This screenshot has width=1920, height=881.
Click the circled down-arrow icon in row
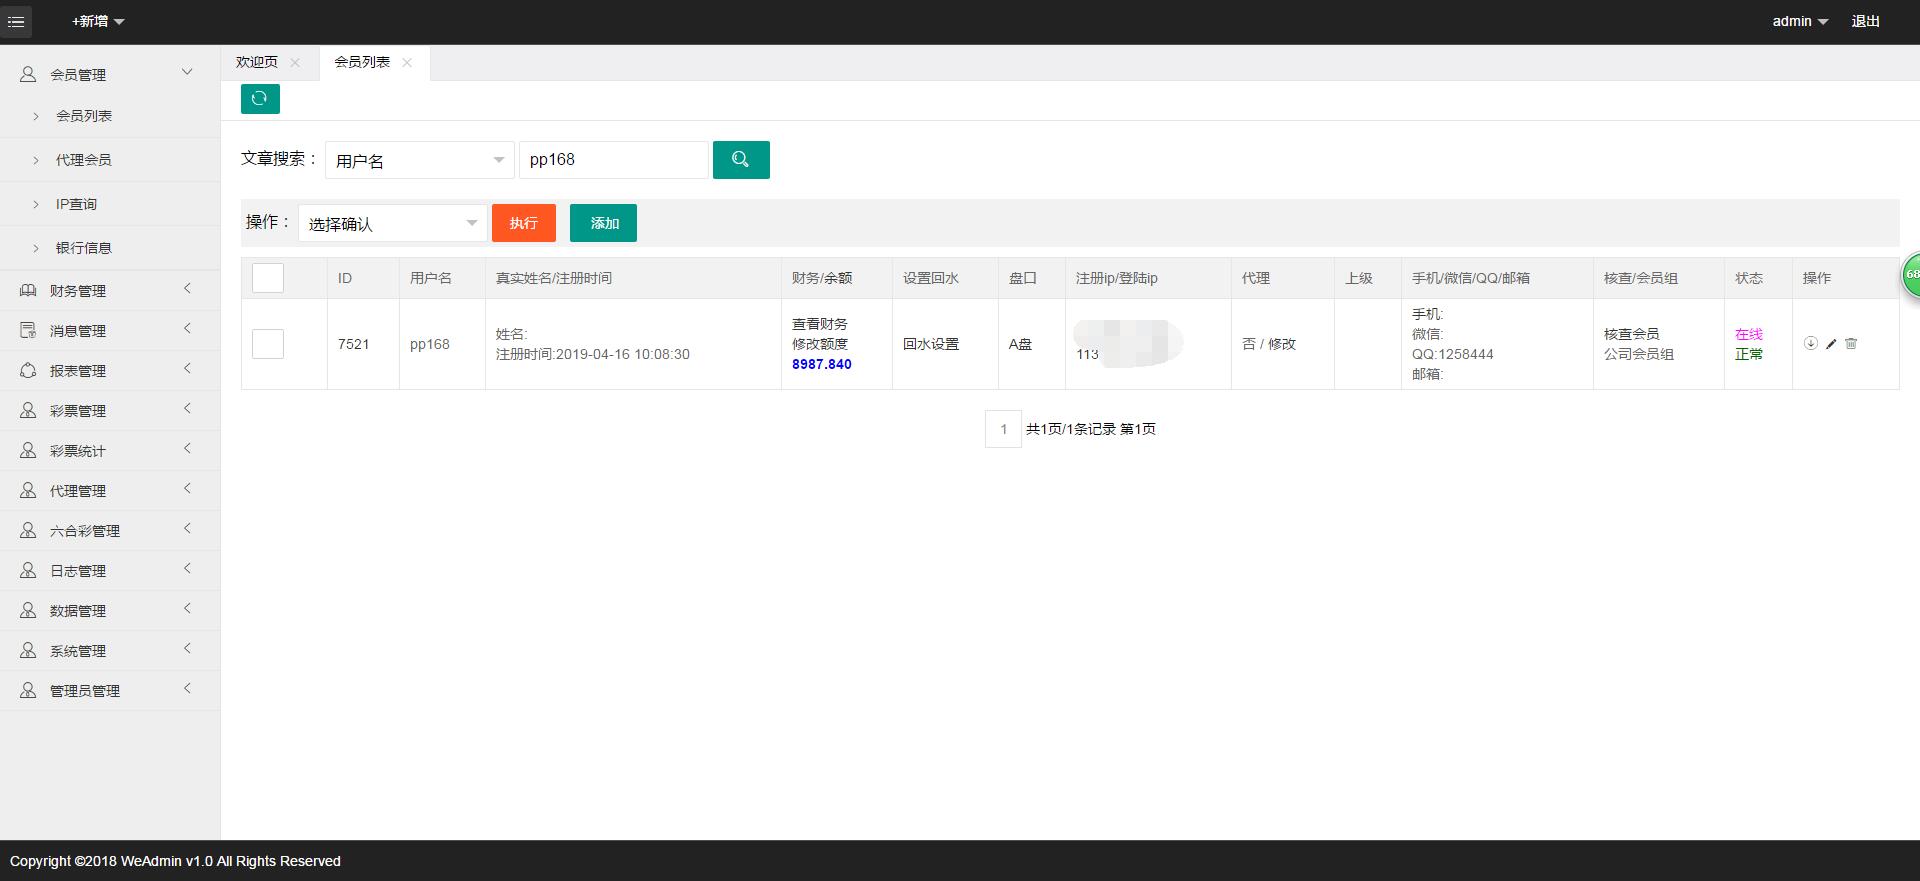tap(1810, 343)
